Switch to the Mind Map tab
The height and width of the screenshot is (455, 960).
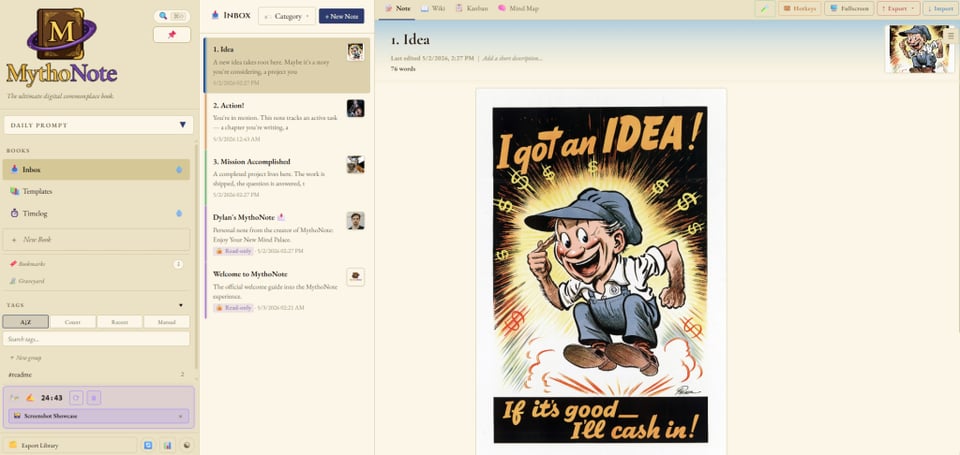tap(518, 9)
